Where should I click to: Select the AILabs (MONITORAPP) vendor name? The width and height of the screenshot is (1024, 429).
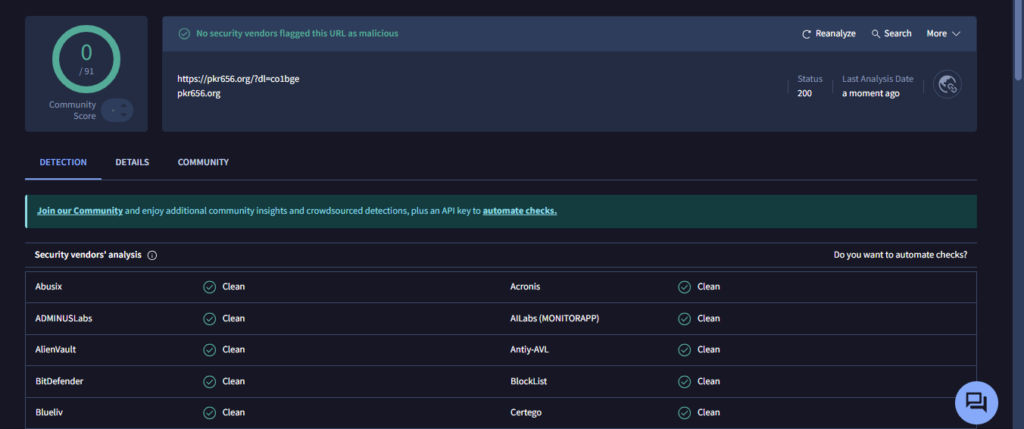coord(554,319)
